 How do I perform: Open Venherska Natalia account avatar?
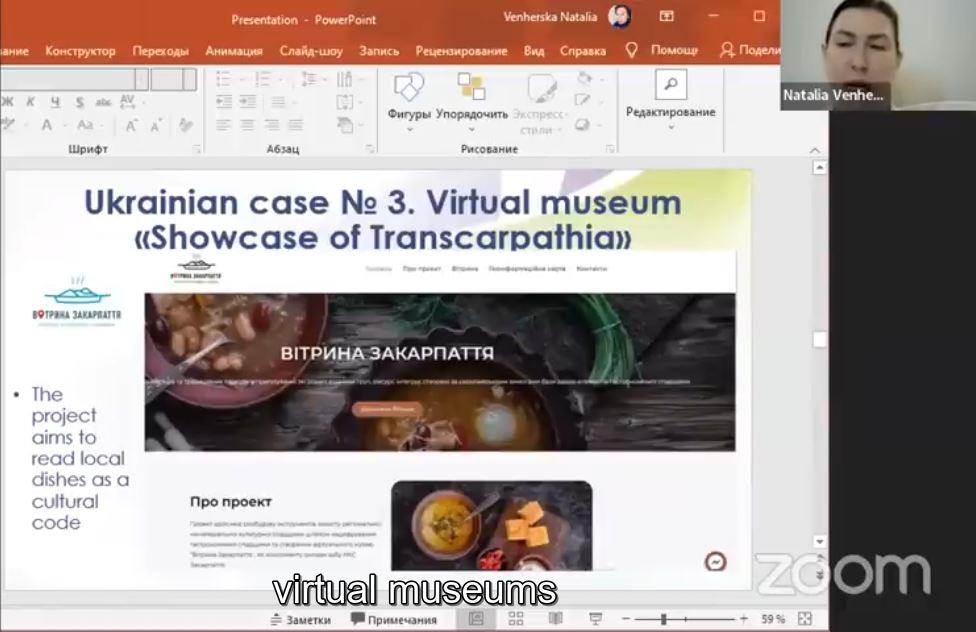point(619,16)
